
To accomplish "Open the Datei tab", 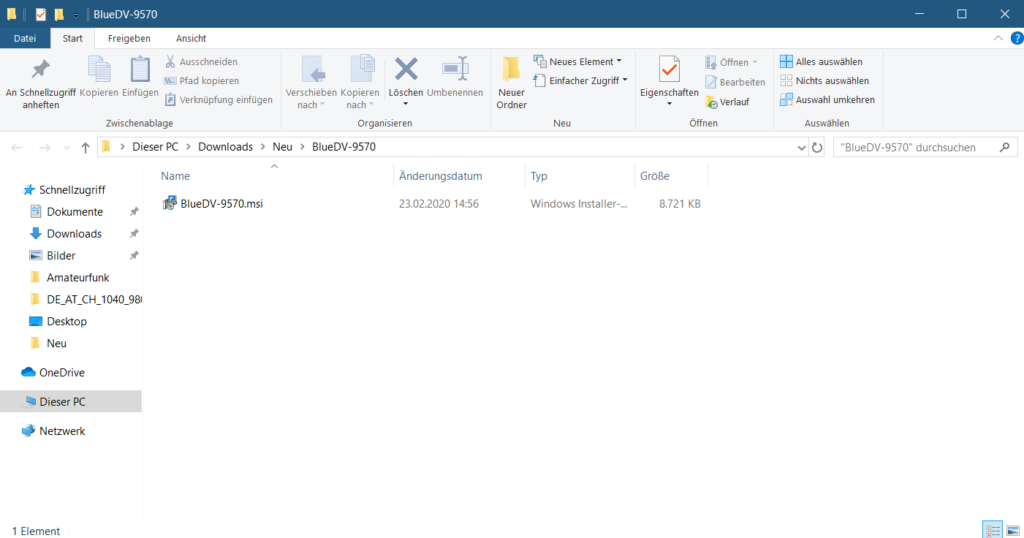I will click(x=25, y=39).
